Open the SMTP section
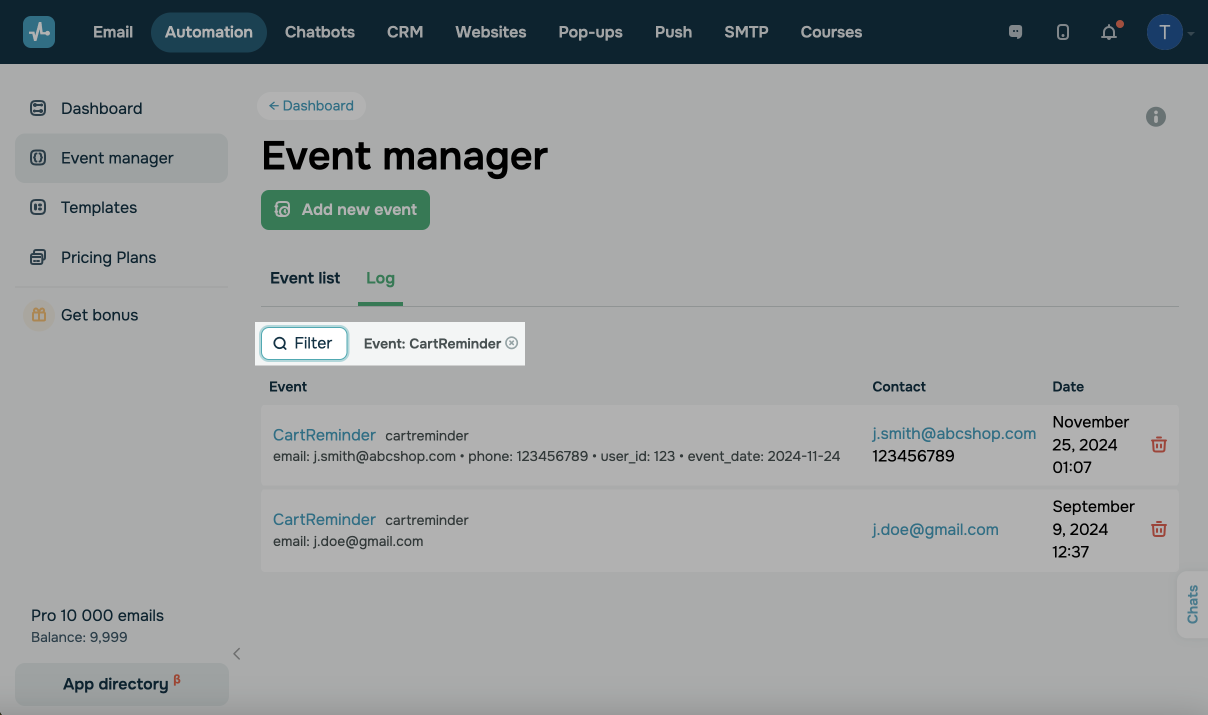 tap(747, 32)
